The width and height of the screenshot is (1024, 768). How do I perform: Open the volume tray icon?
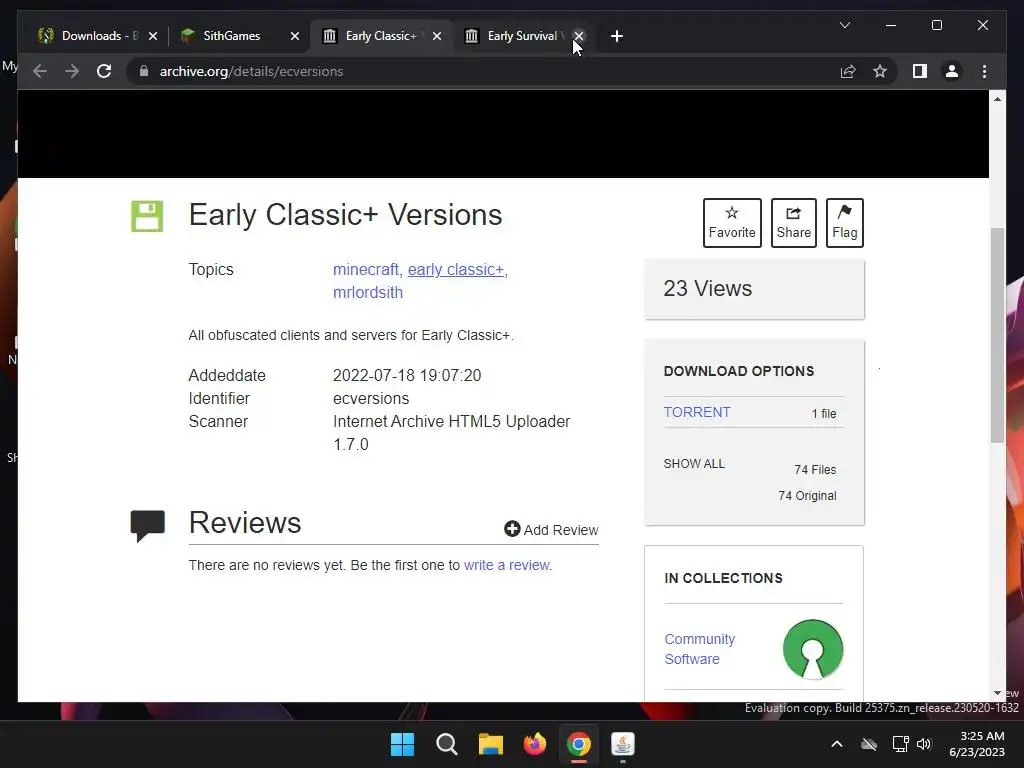pyautogui.click(x=924, y=744)
